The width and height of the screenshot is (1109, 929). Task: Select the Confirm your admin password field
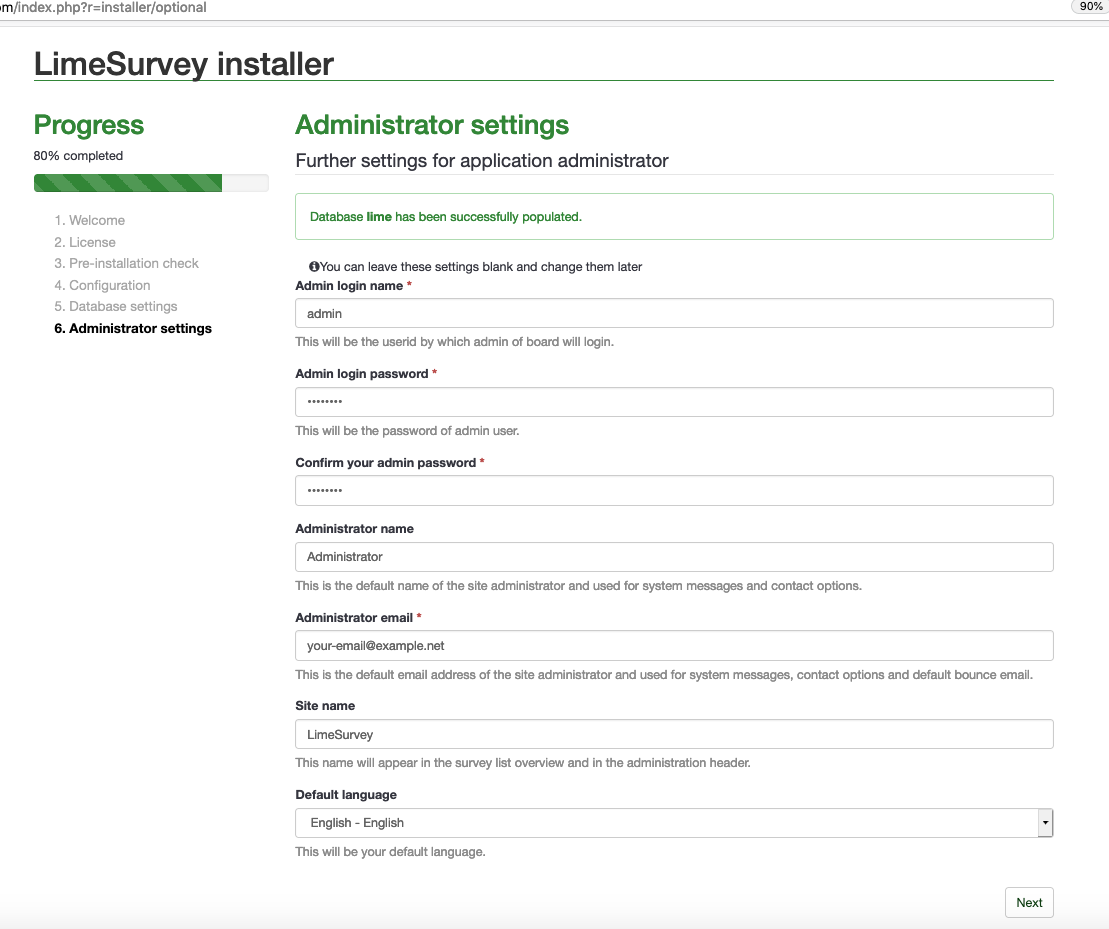coord(674,491)
